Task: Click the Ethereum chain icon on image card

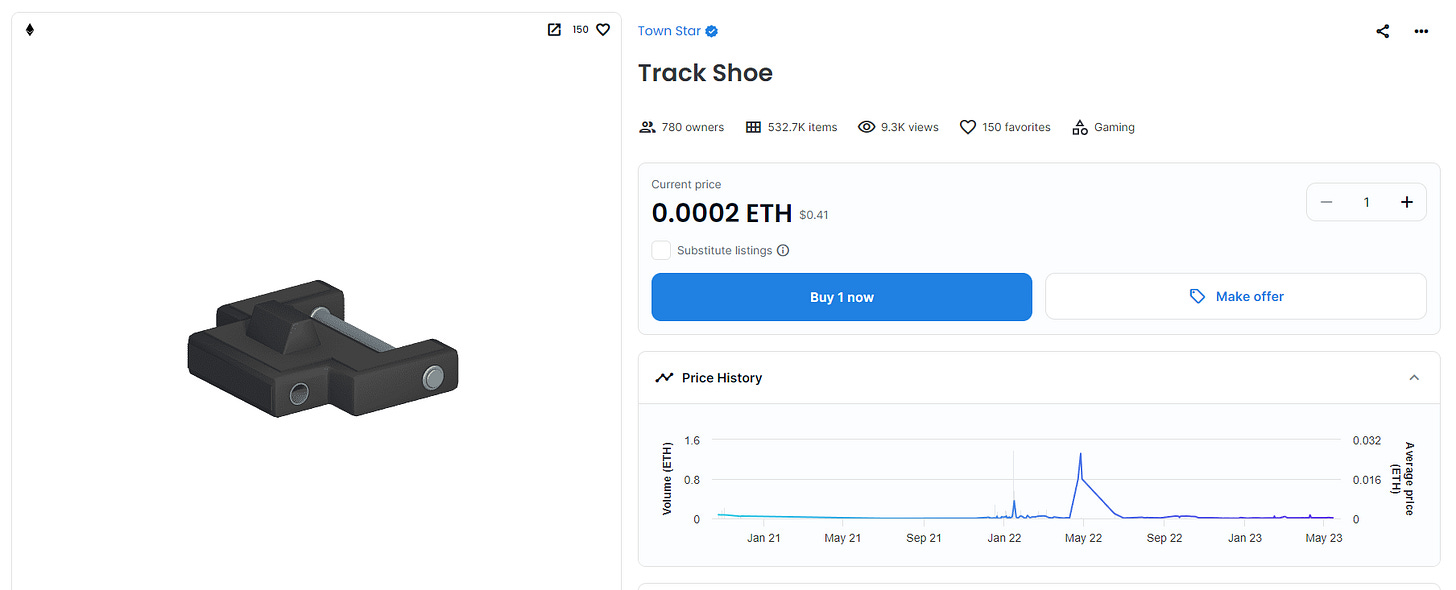Action: (30, 30)
